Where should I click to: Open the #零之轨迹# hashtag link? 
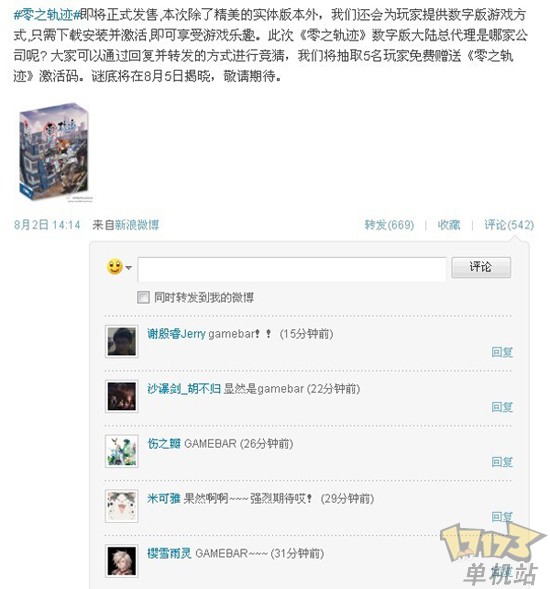[47, 15]
